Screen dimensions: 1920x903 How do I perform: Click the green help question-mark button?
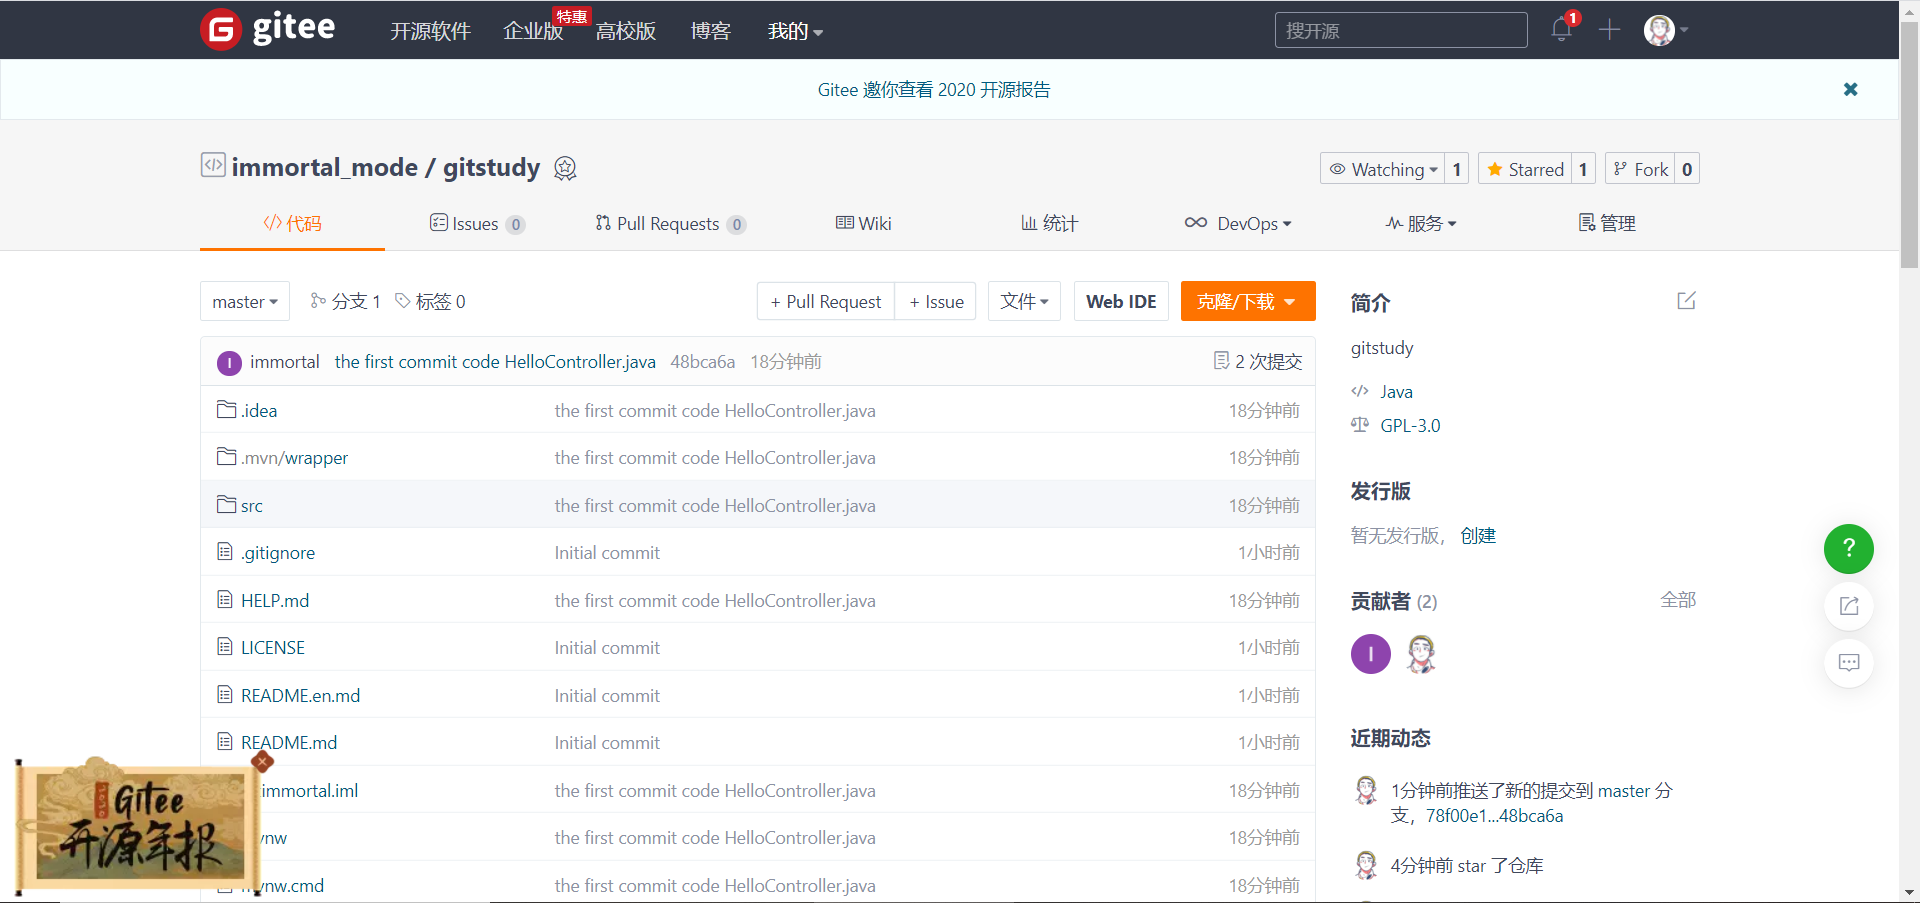[1848, 548]
